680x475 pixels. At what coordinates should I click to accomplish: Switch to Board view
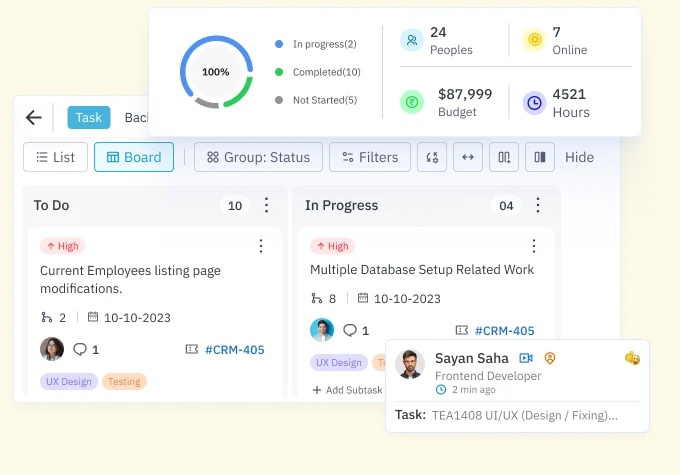coord(134,157)
